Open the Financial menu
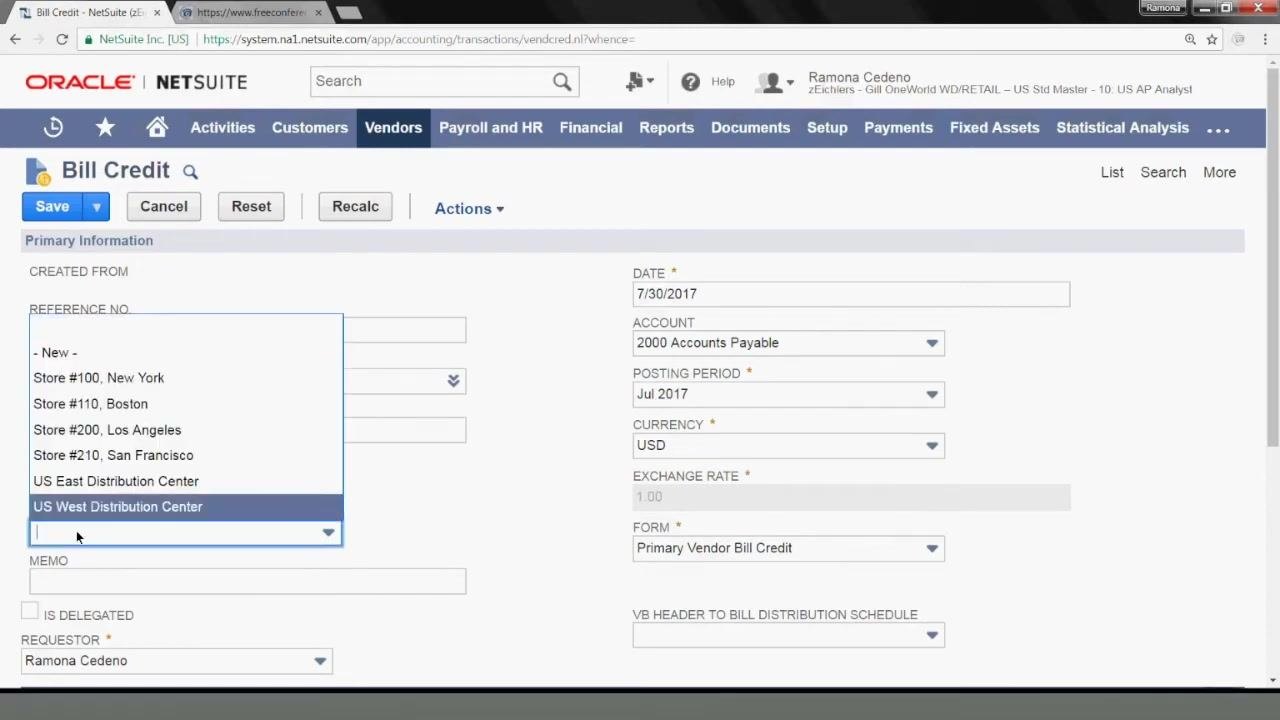The image size is (1280, 720). pos(591,128)
